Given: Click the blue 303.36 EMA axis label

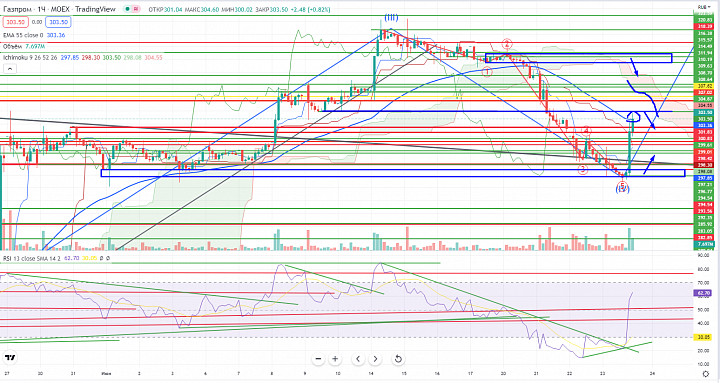Looking at the screenshot, I should [704, 125].
